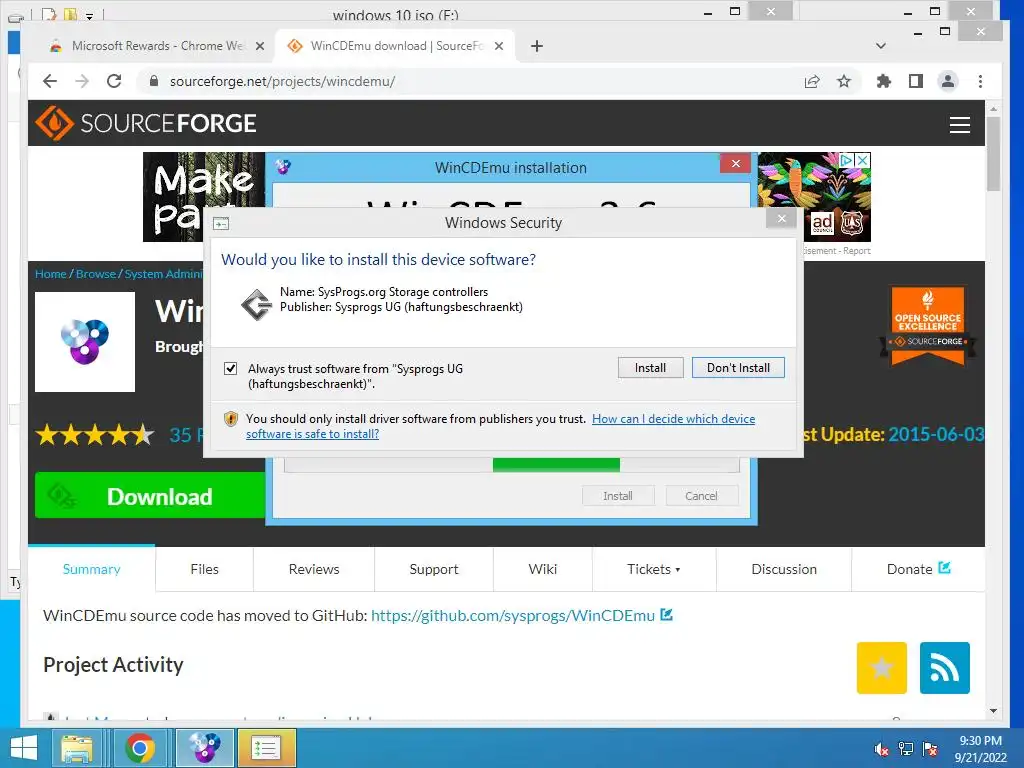Click the Action Center flag icon
Viewport: 1024px width, 768px height.
click(930, 749)
